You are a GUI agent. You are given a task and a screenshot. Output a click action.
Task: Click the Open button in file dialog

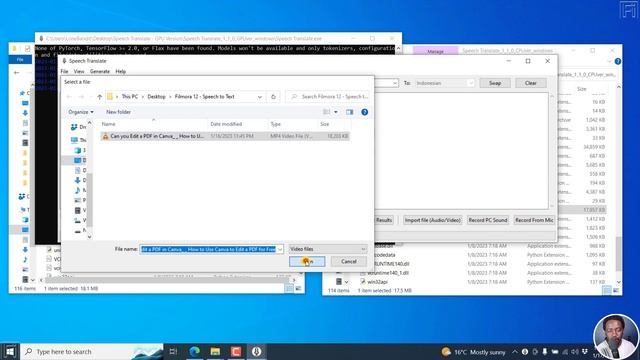click(x=307, y=261)
